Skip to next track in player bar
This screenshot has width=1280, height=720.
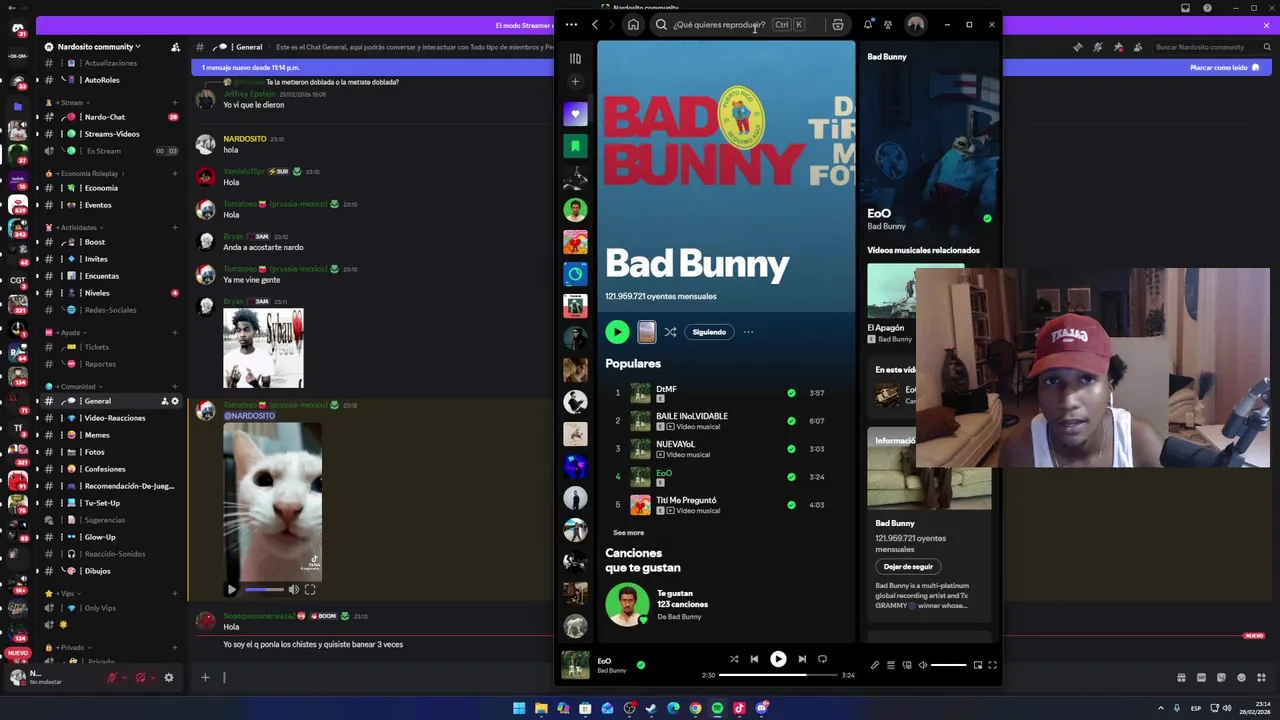point(802,659)
